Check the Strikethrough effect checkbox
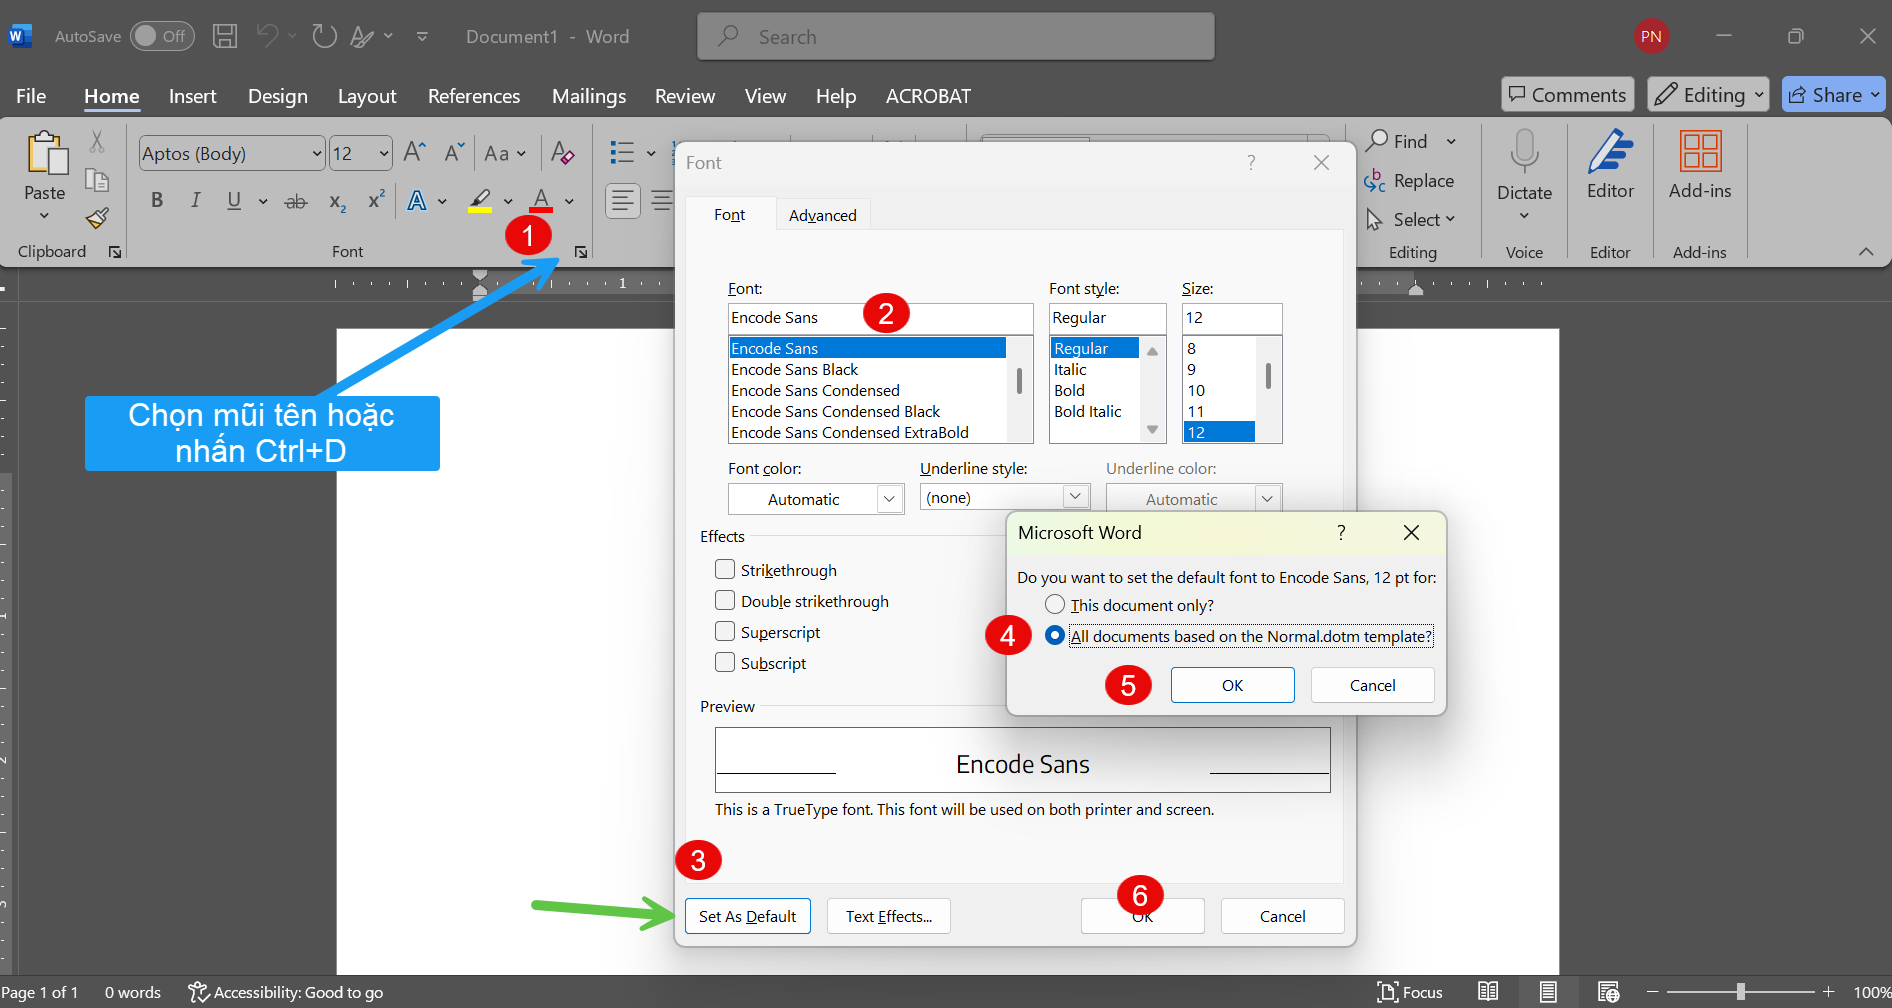1892x1008 pixels. pyautogui.click(x=725, y=569)
